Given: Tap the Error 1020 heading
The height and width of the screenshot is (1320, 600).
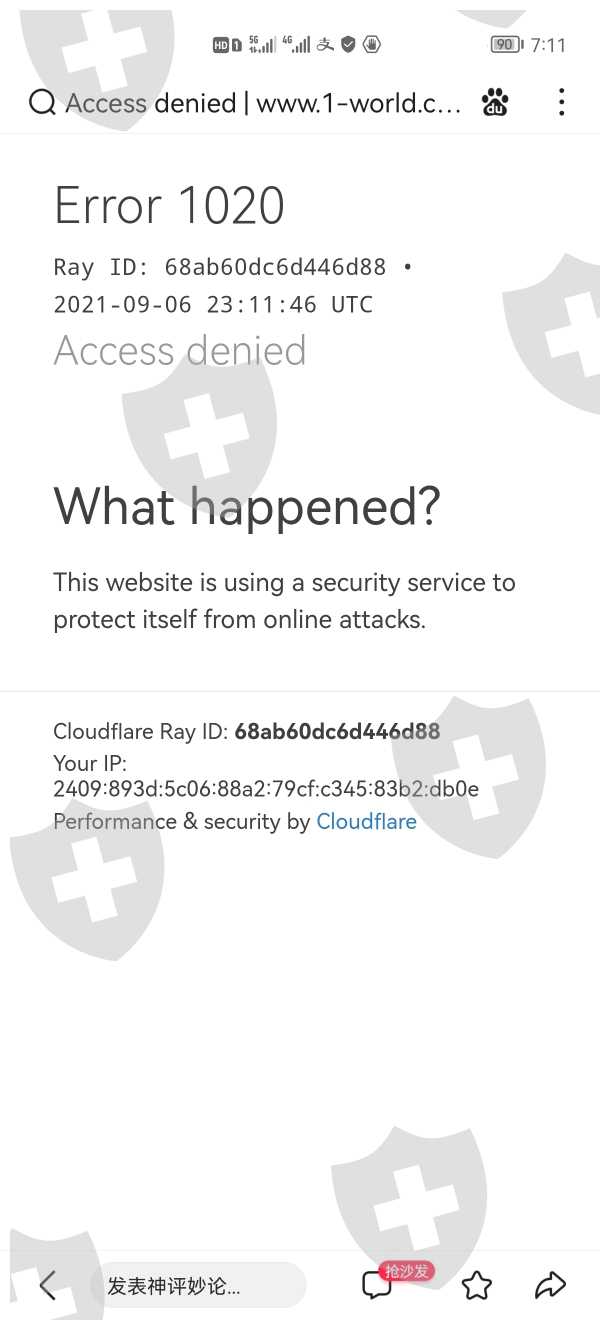Looking at the screenshot, I should tap(169, 206).
